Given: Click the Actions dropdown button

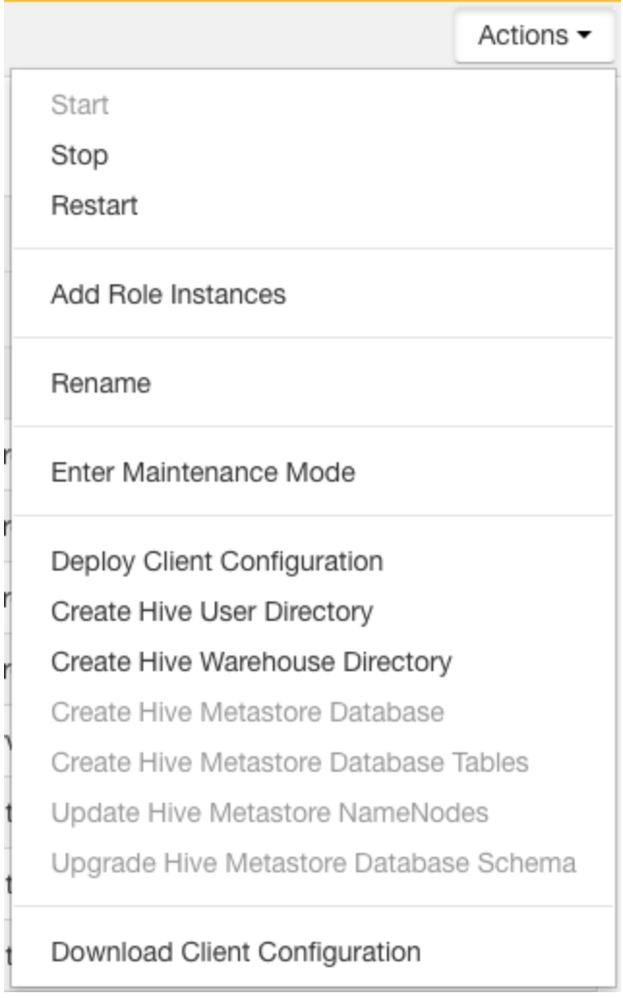Looking at the screenshot, I should [535, 36].
